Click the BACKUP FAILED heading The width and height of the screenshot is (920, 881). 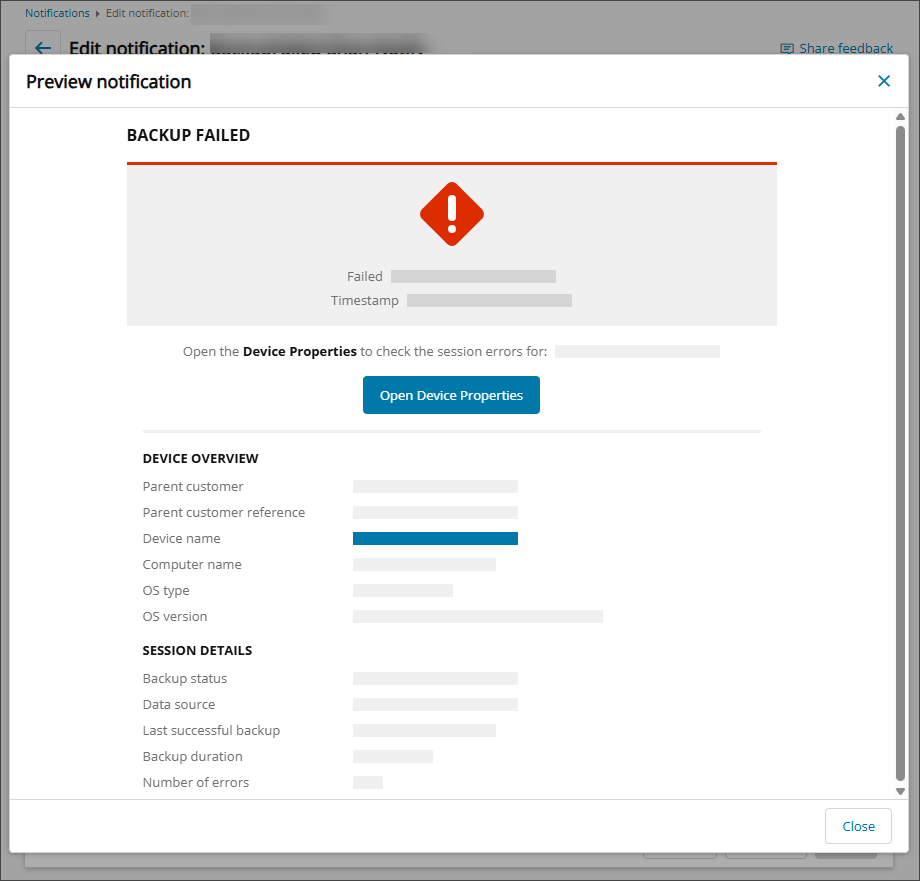188,135
